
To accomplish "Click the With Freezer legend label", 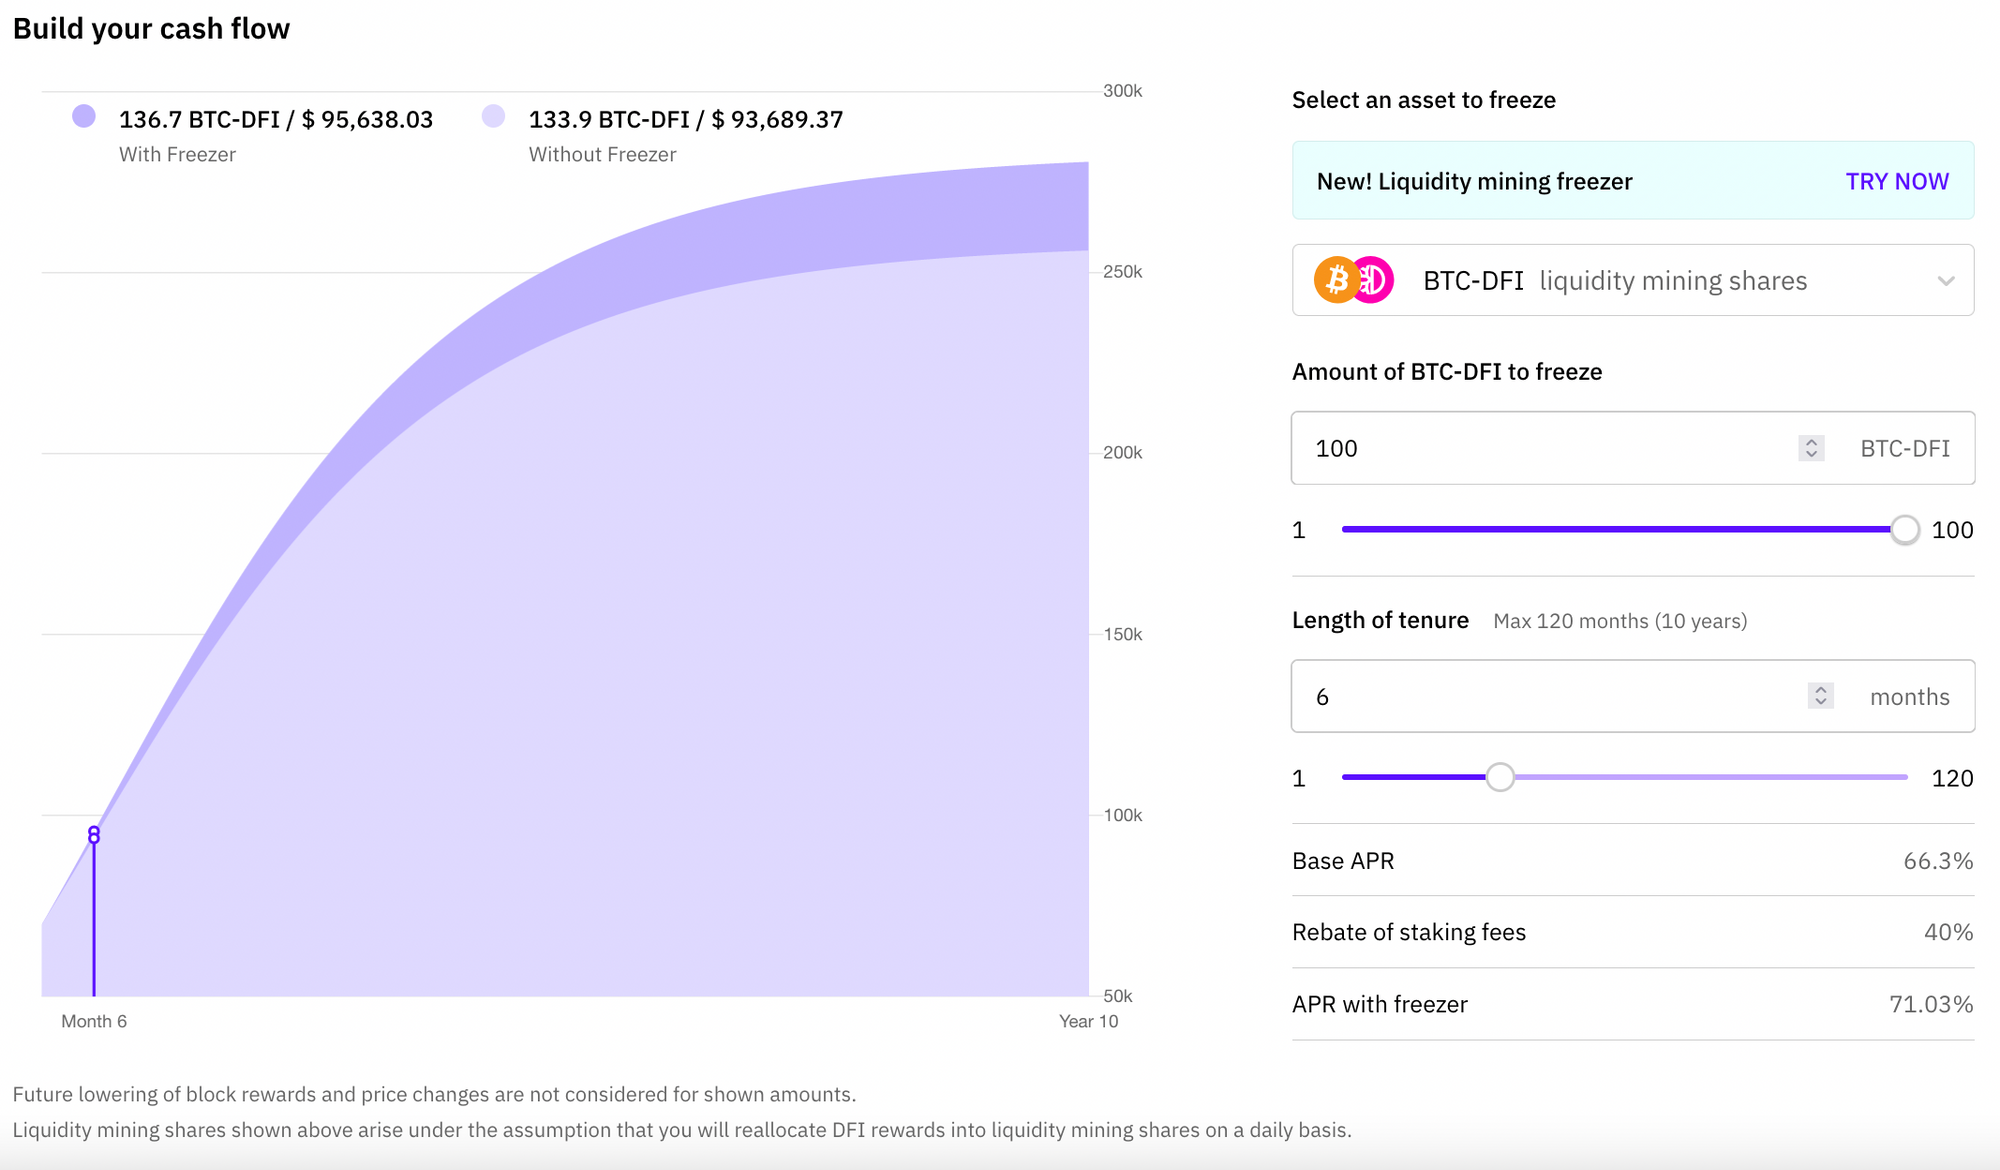I will click(x=177, y=155).
